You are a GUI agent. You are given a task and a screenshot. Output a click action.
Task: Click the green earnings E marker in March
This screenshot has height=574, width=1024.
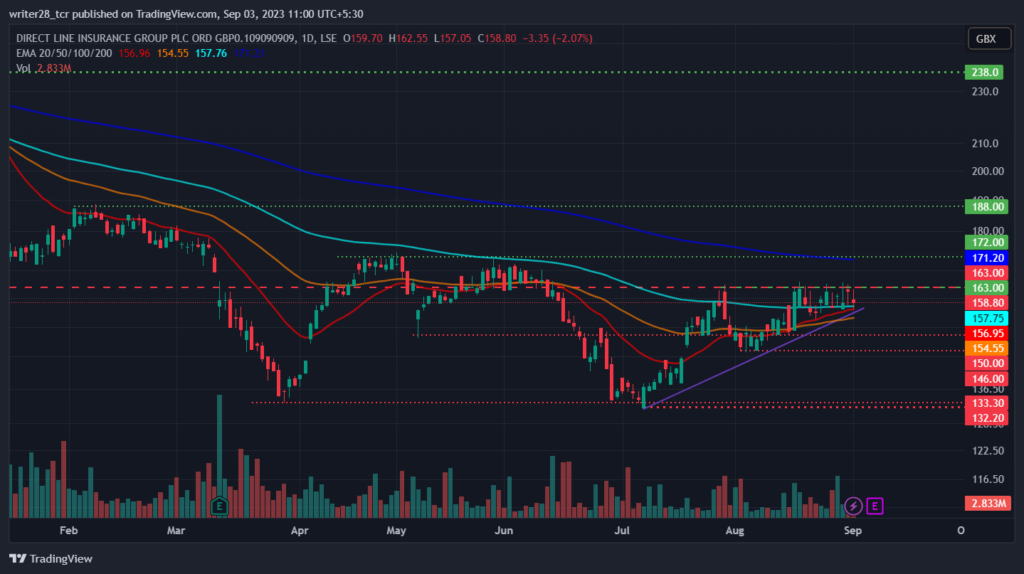[x=219, y=505]
